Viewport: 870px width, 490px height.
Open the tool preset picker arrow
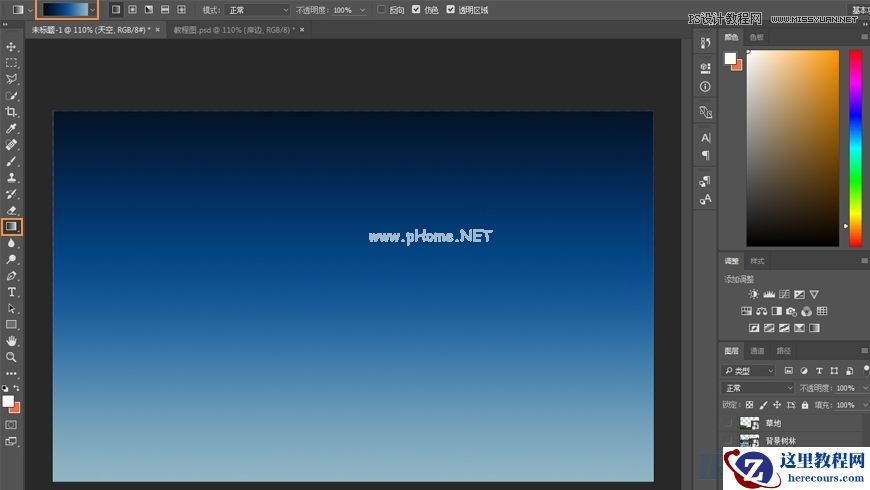[x=30, y=10]
